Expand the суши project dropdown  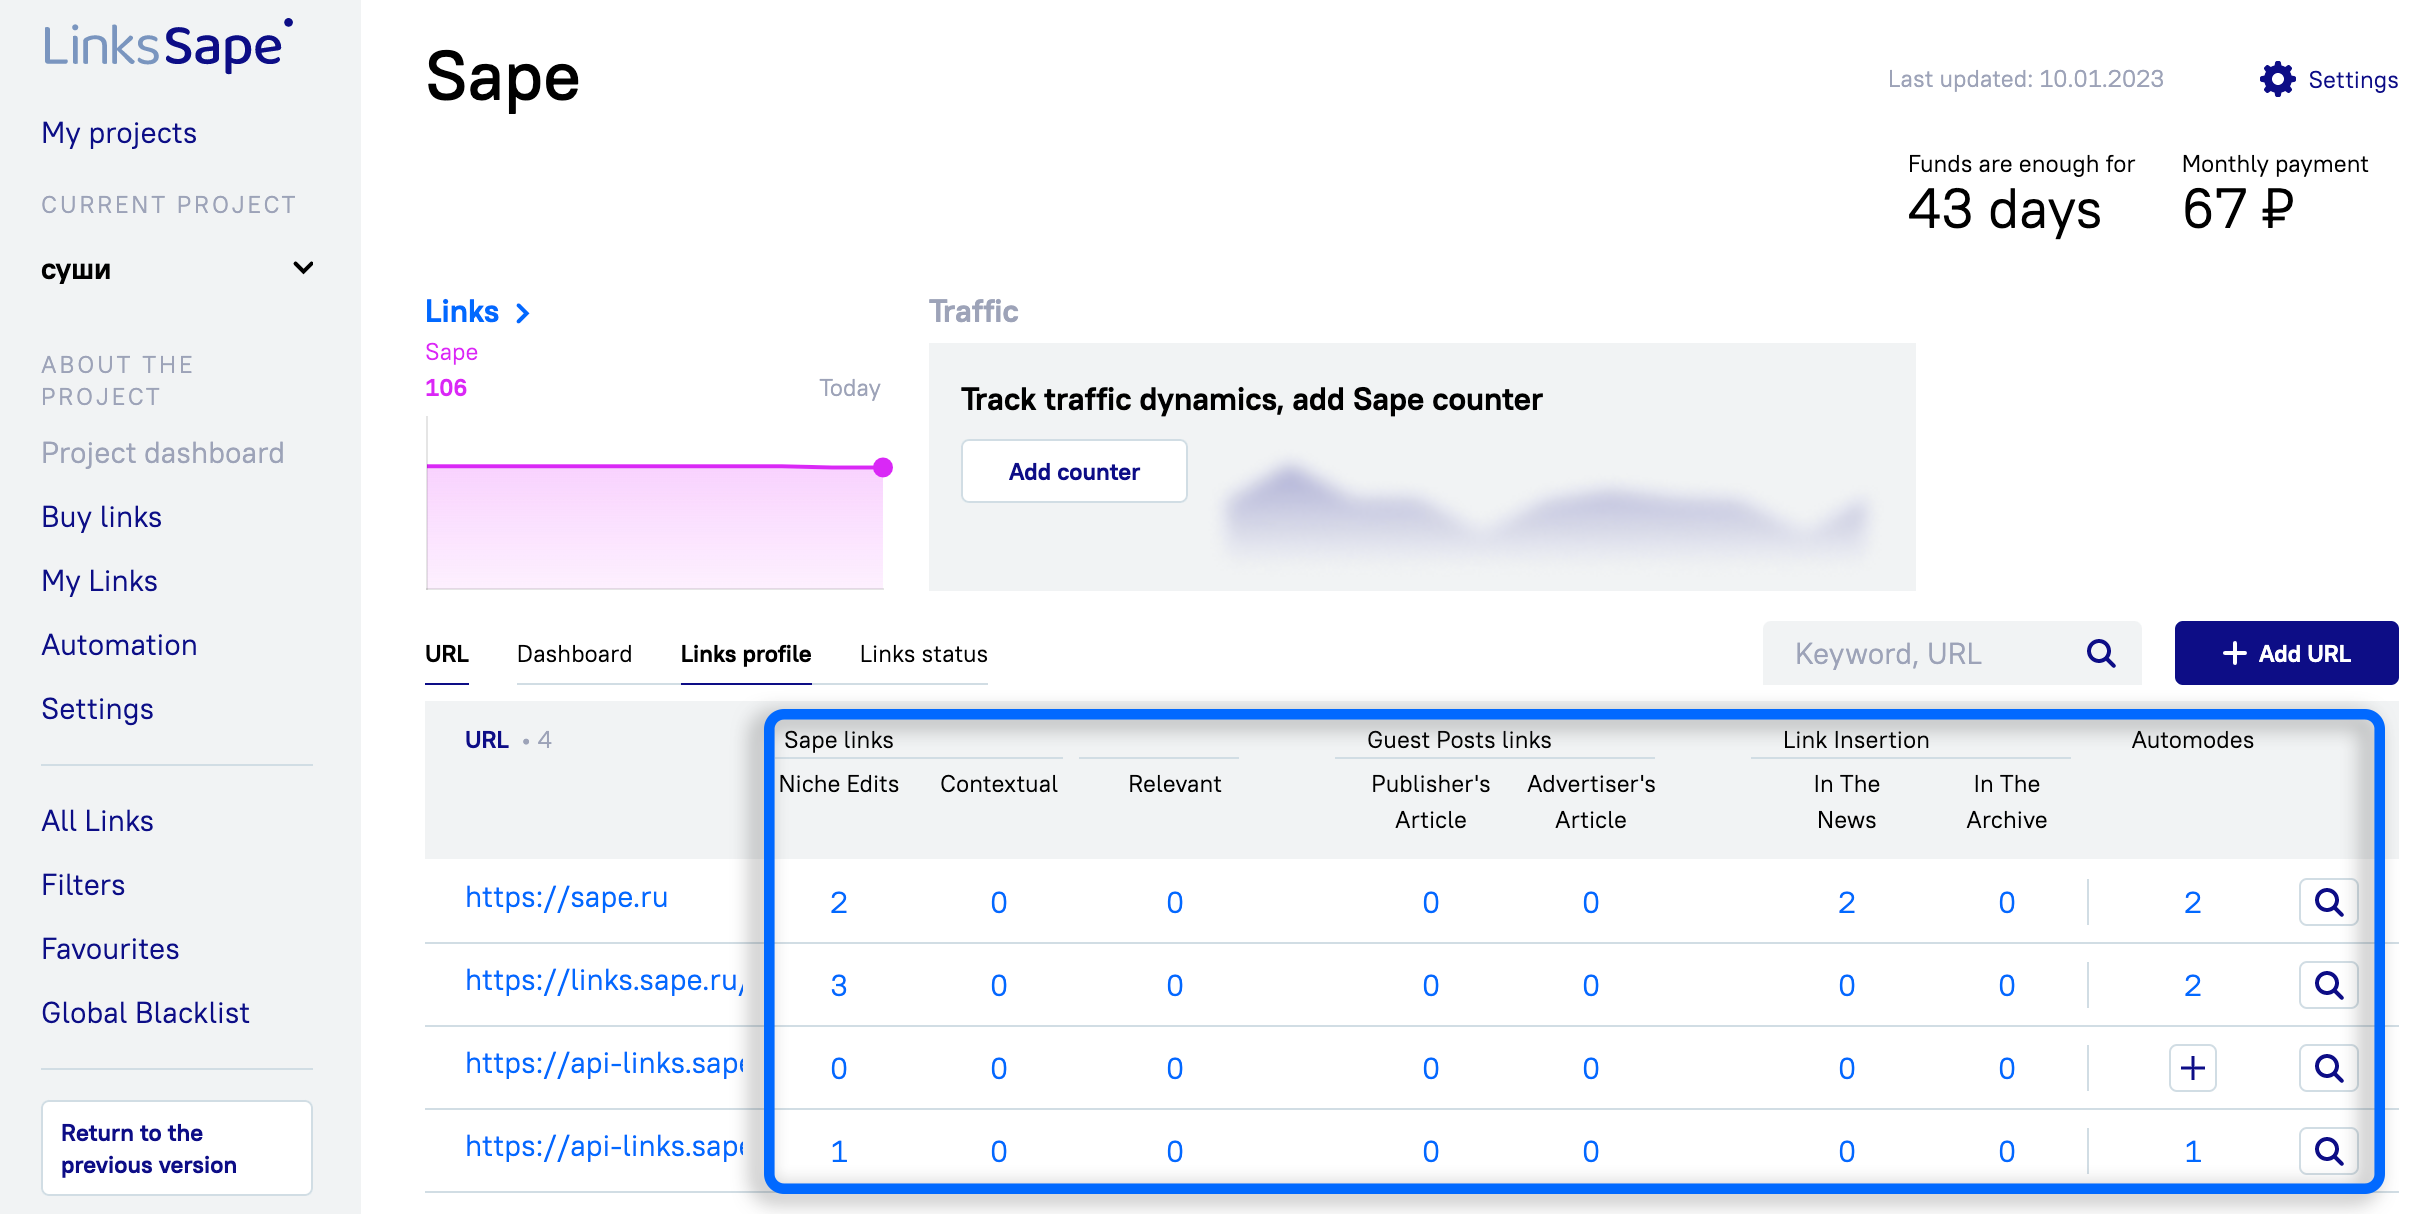[302, 268]
